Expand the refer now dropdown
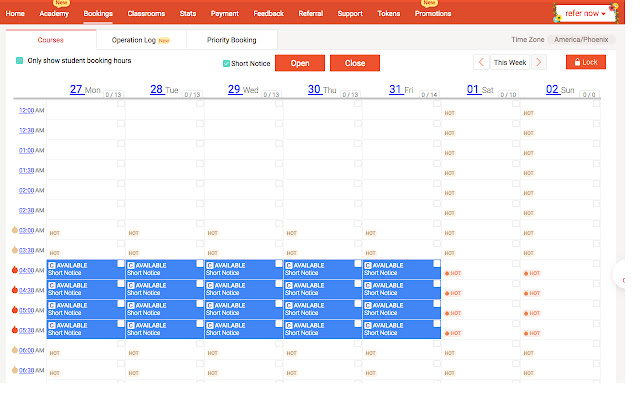 click(585, 13)
